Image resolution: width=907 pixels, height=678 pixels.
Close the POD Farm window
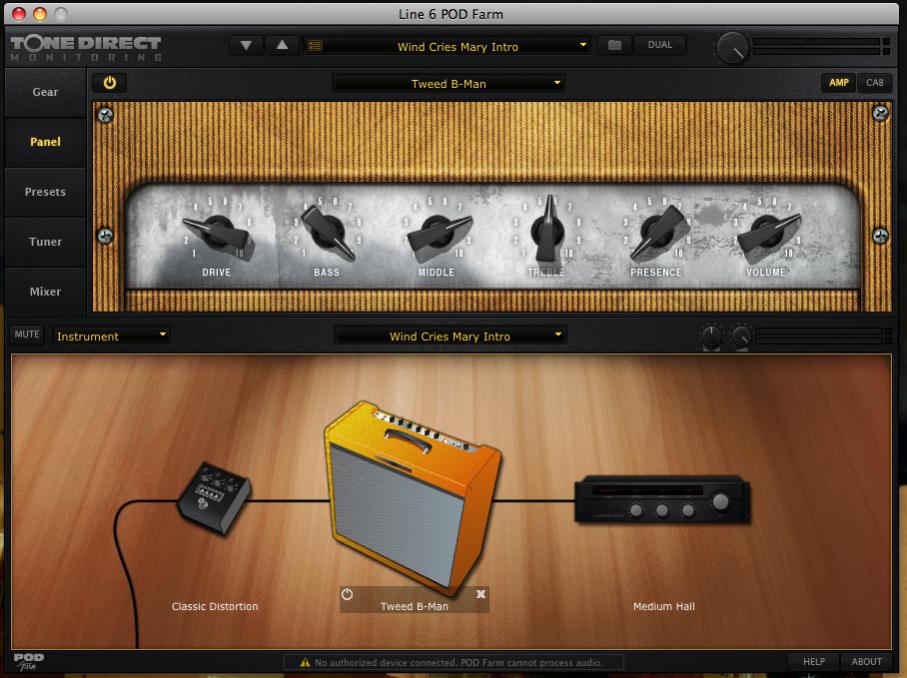19,14
